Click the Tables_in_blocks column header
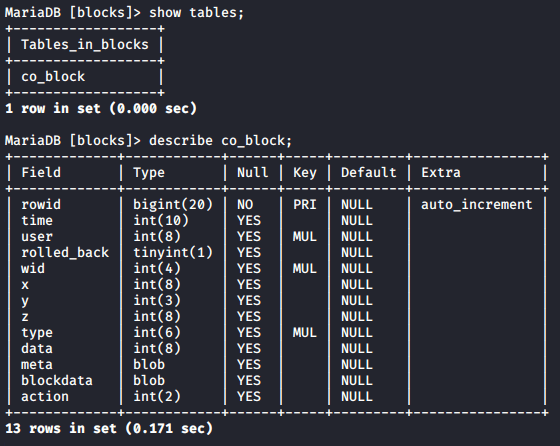Image resolution: width=560 pixels, height=446 pixels. click(85, 45)
